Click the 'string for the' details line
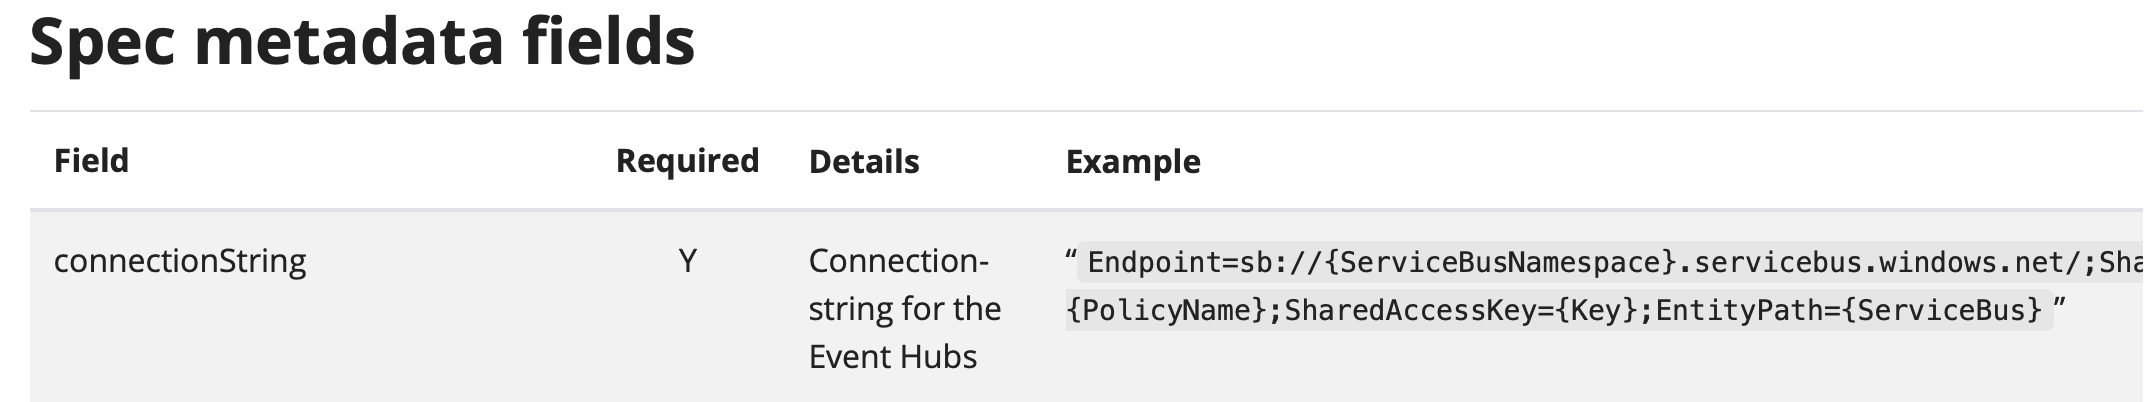Viewport: 2150px width, 402px height. [905, 309]
